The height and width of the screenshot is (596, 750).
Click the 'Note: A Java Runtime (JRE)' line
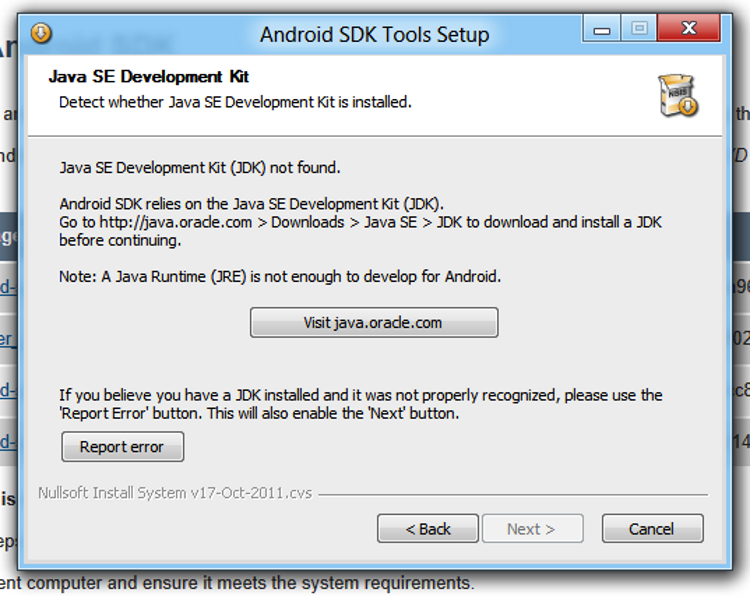click(x=280, y=276)
